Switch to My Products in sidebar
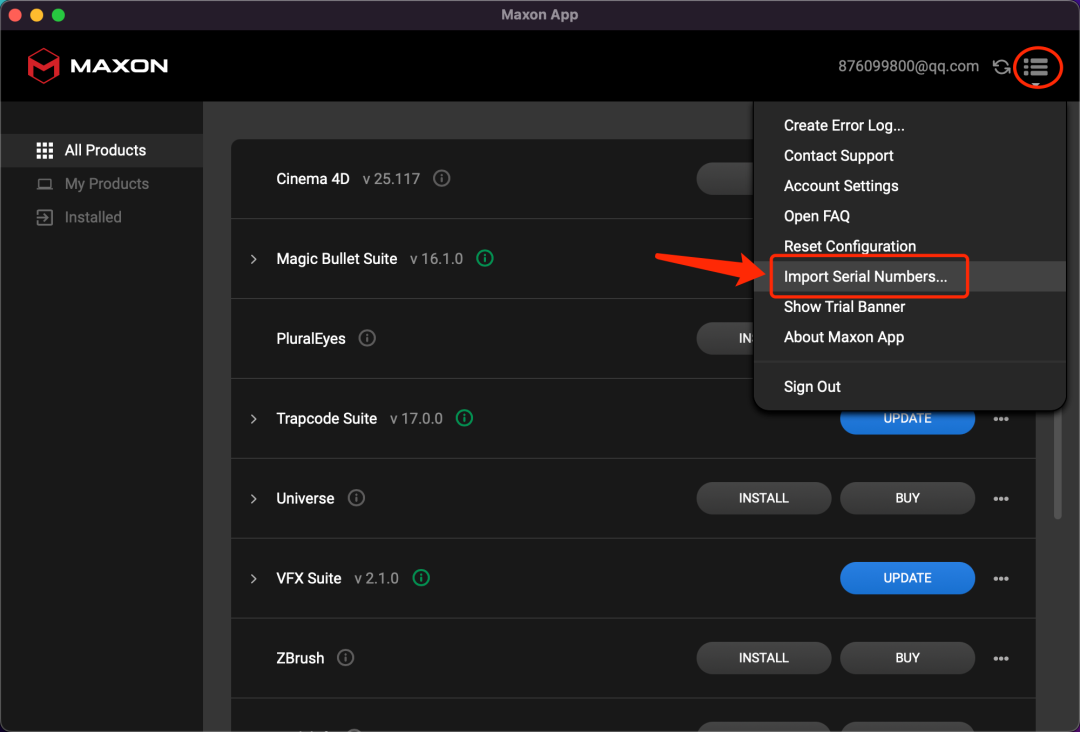 pos(106,184)
